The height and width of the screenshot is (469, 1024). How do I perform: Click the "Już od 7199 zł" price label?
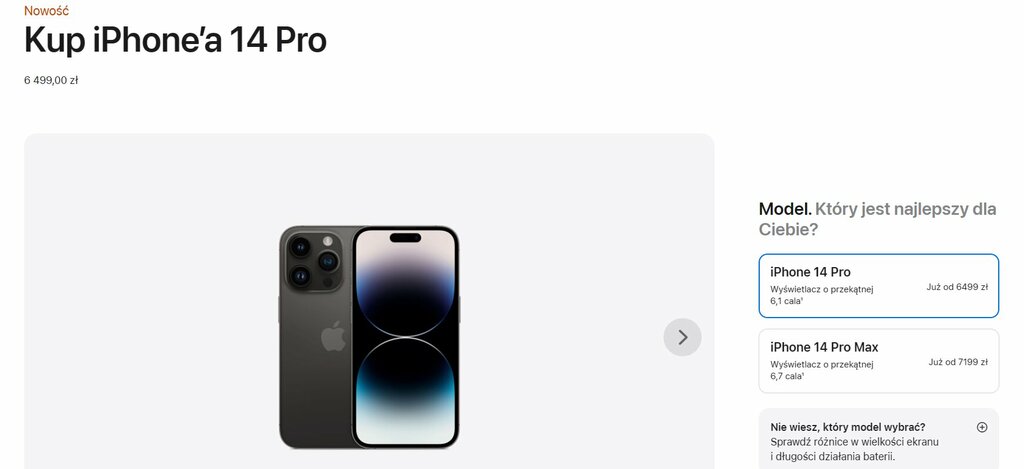pos(958,362)
